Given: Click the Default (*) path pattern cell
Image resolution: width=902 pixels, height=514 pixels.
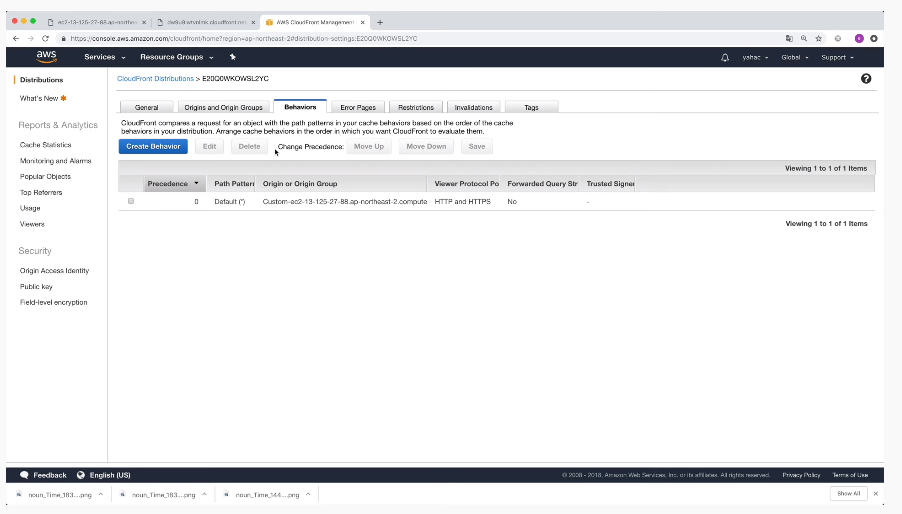Looking at the screenshot, I should click(230, 202).
